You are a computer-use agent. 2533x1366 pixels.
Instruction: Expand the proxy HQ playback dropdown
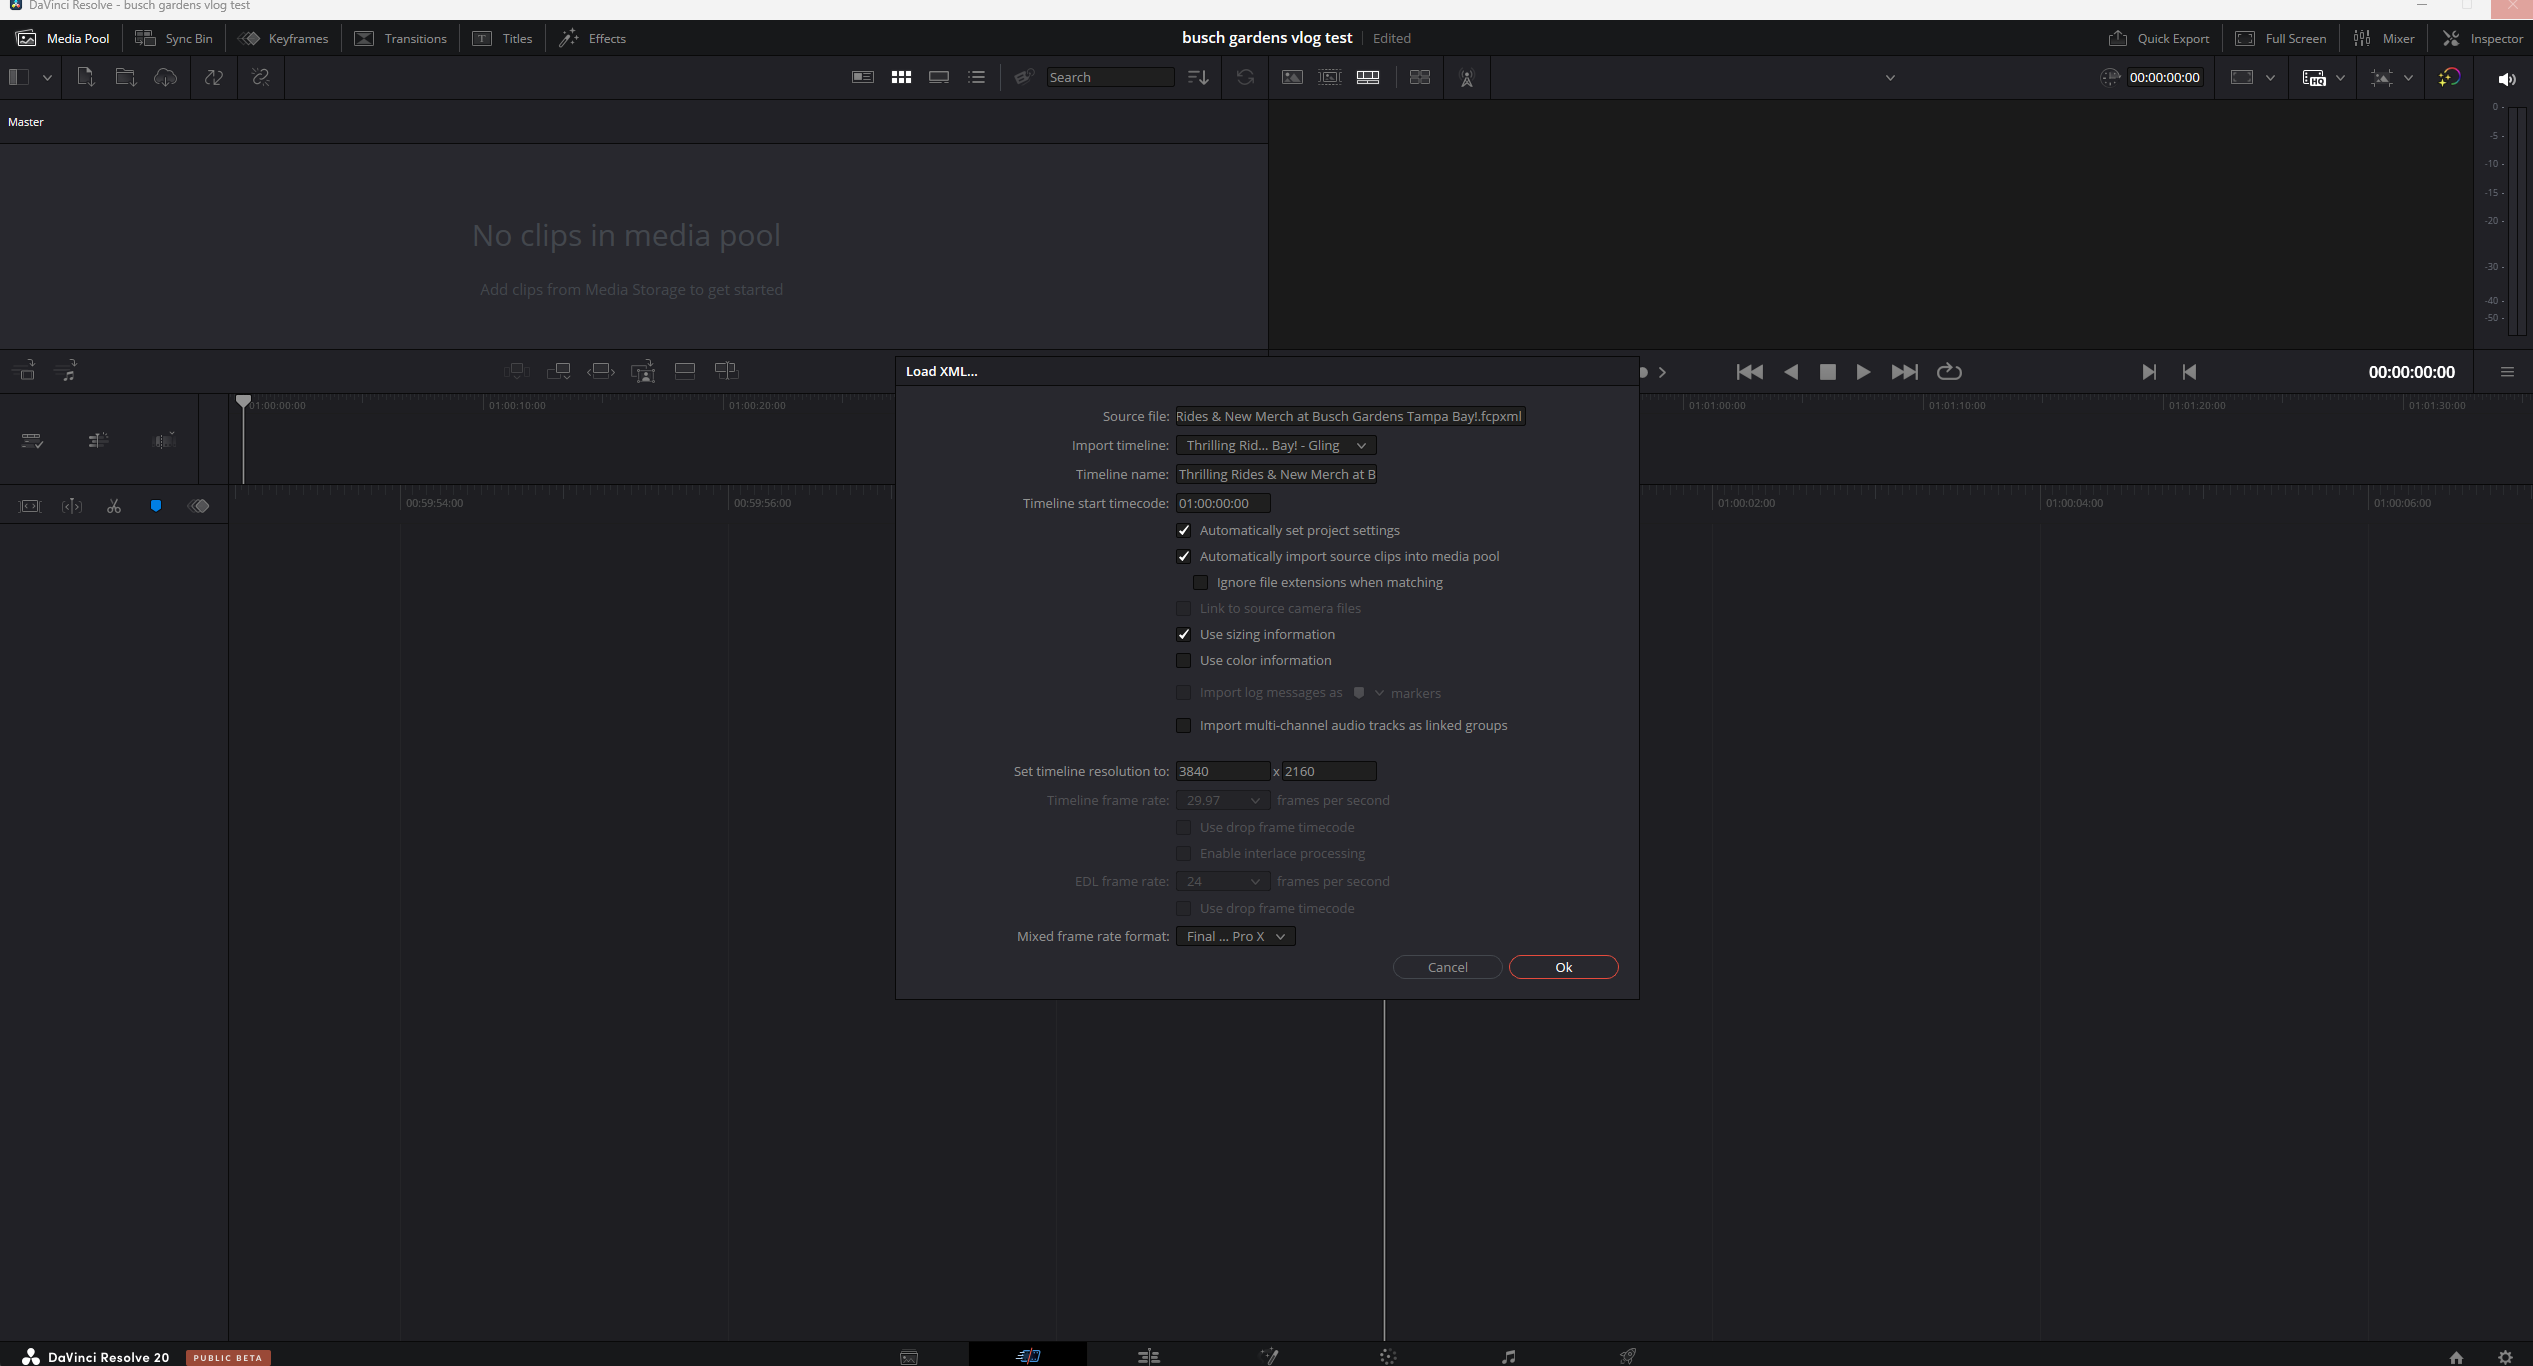tap(2341, 77)
